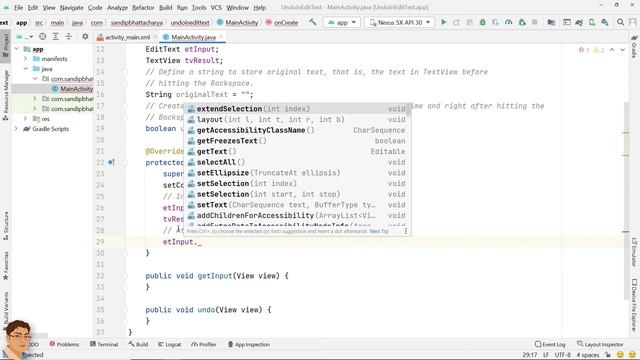Click the Attach Debugger to process icon
The width and height of the screenshot is (640, 360).
(522, 22)
